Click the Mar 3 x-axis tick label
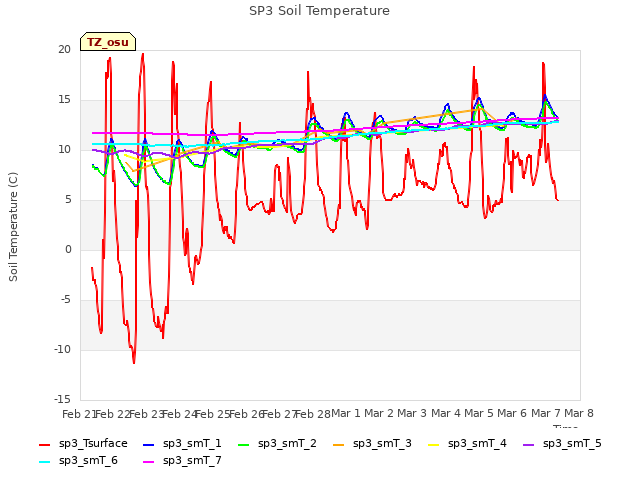The height and width of the screenshot is (480, 640). tap(412, 413)
